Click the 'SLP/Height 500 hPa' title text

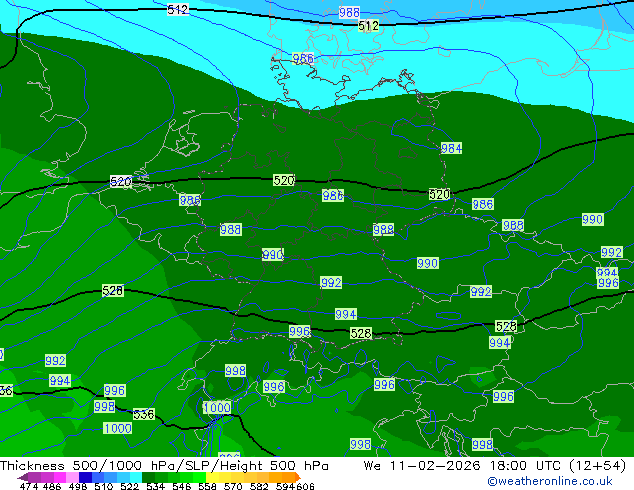click(x=256, y=466)
